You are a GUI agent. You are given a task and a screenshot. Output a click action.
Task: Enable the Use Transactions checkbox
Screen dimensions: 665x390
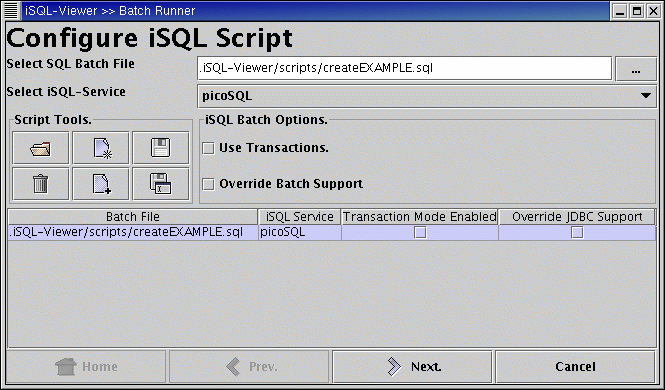[x=208, y=148]
